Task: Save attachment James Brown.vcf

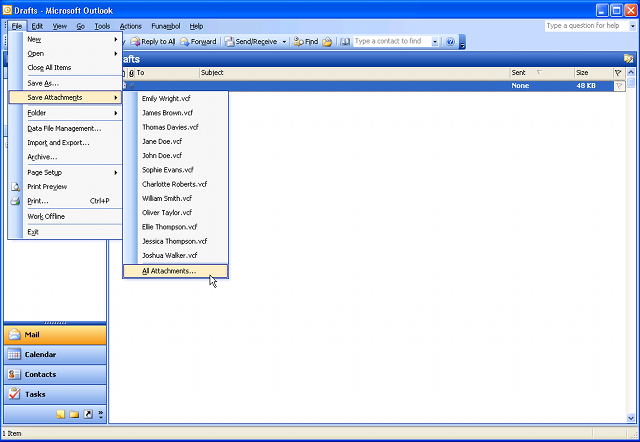Action: [176, 113]
